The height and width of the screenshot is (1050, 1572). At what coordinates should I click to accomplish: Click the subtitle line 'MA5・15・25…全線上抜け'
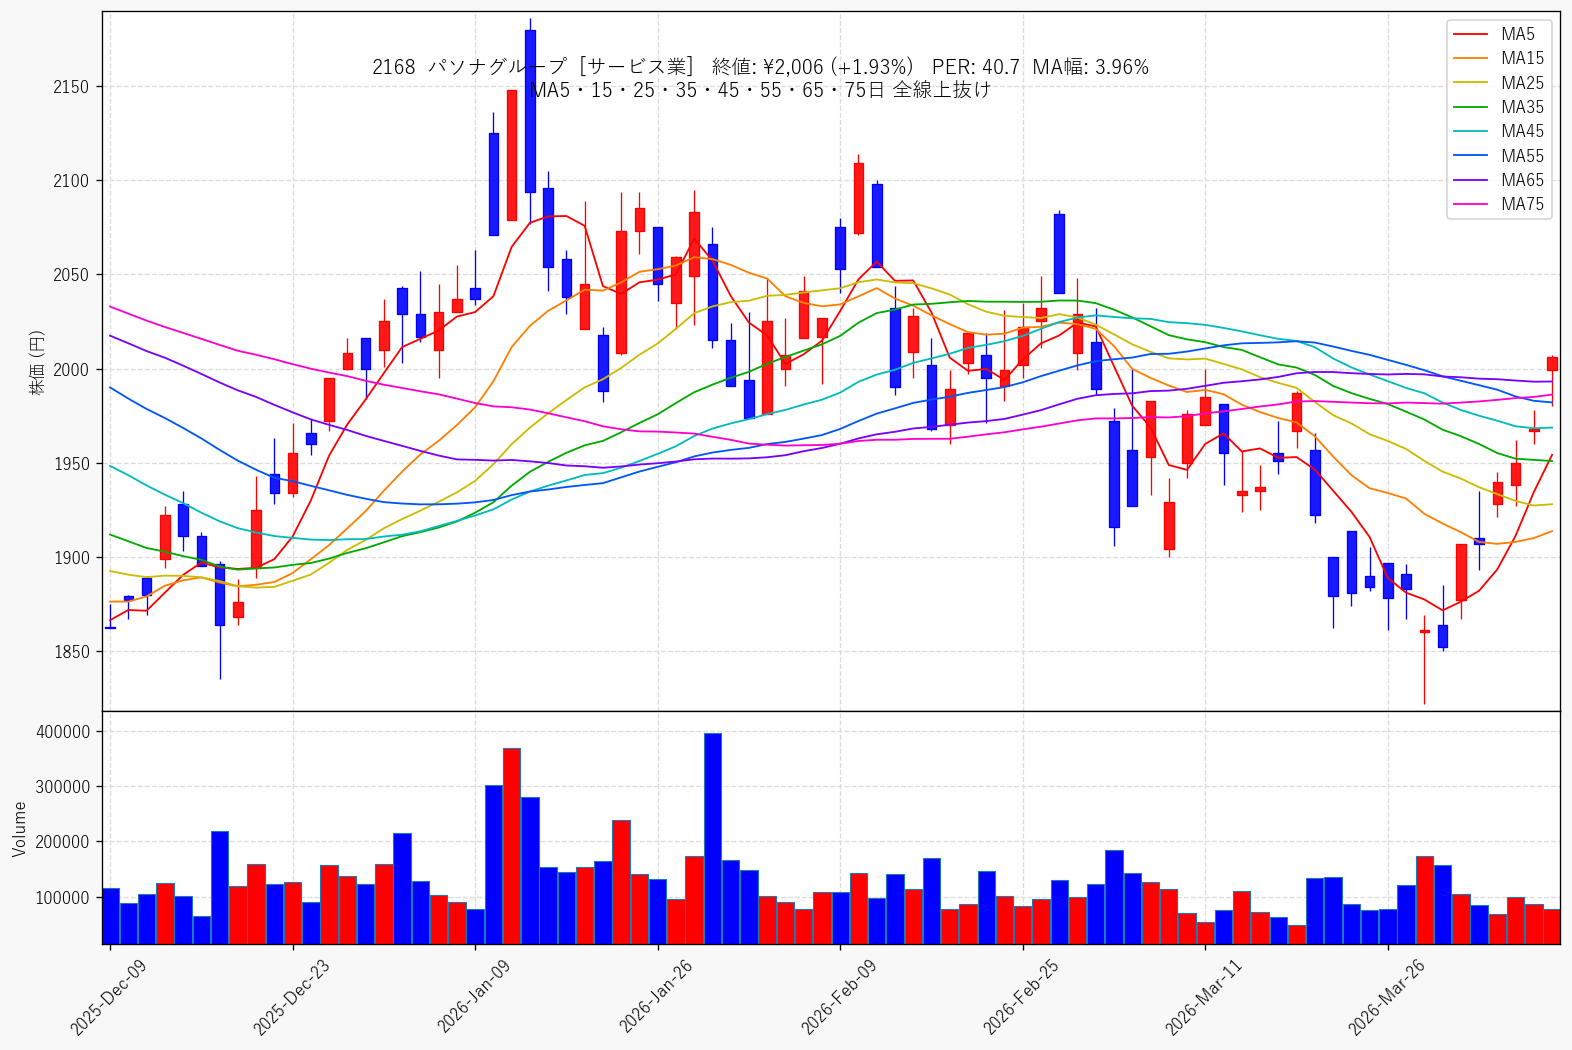[x=760, y=90]
